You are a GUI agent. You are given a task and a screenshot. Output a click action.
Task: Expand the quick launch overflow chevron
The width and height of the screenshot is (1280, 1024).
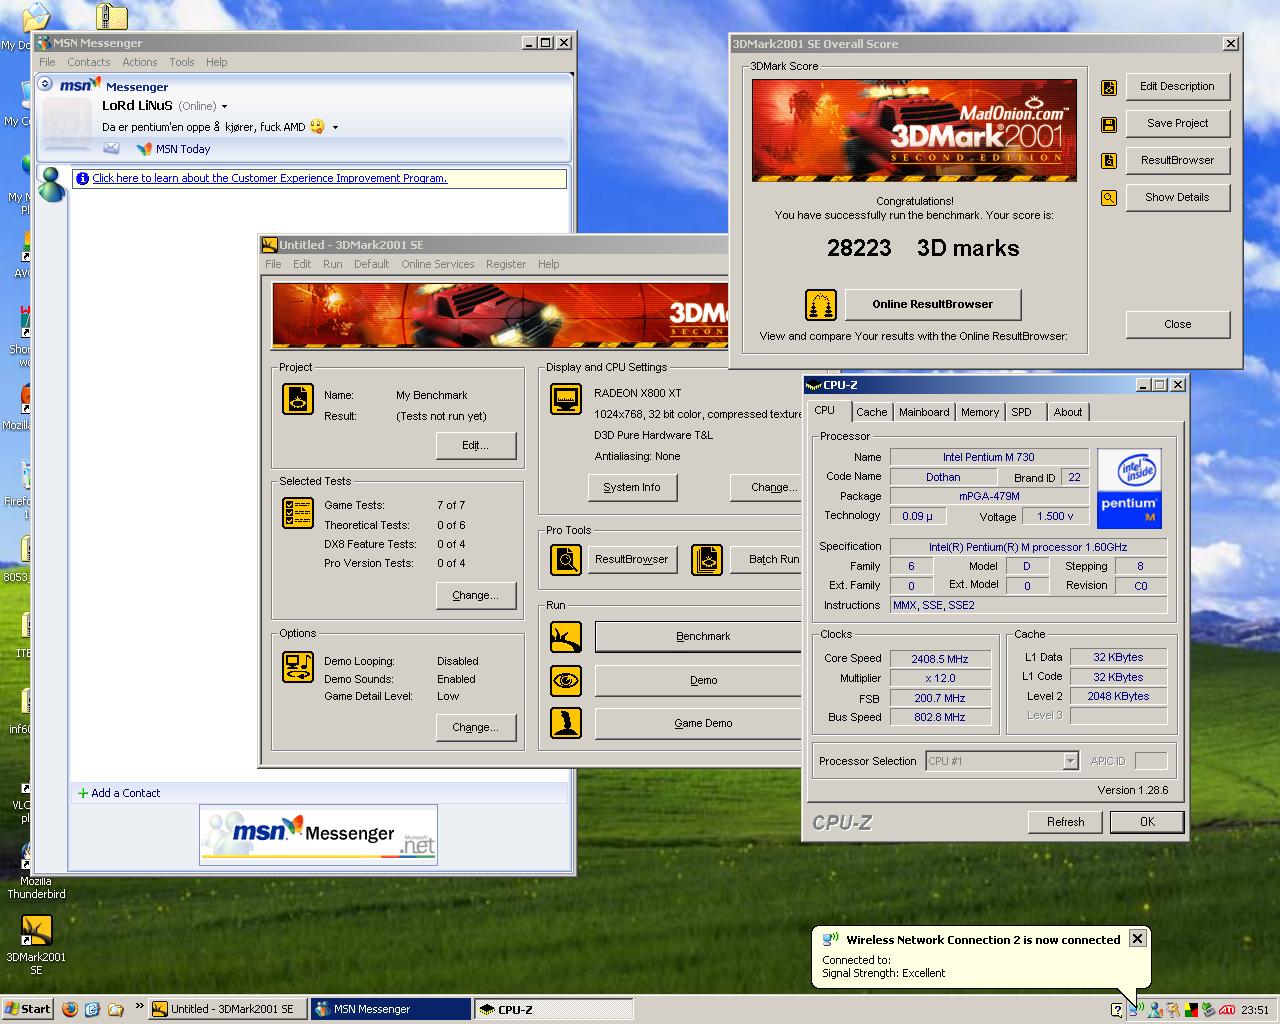pos(139,1006)
